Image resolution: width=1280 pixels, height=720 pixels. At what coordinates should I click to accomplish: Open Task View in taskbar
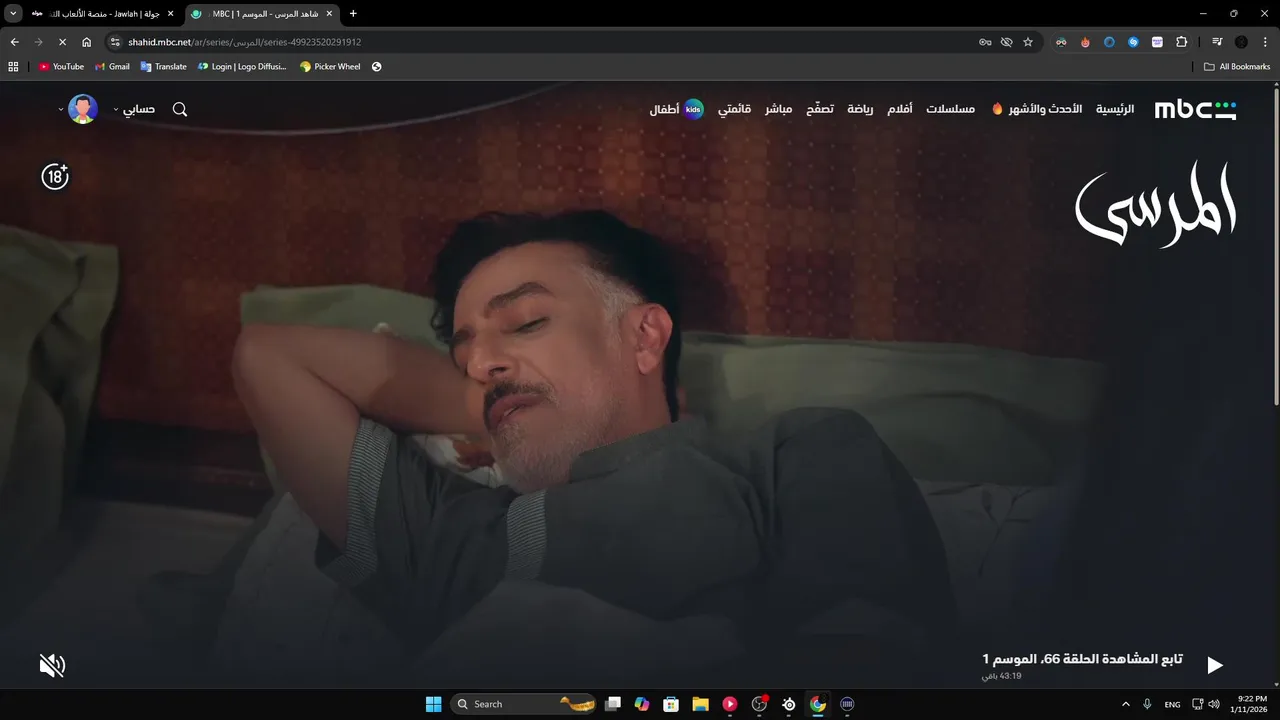click(613, 704)
